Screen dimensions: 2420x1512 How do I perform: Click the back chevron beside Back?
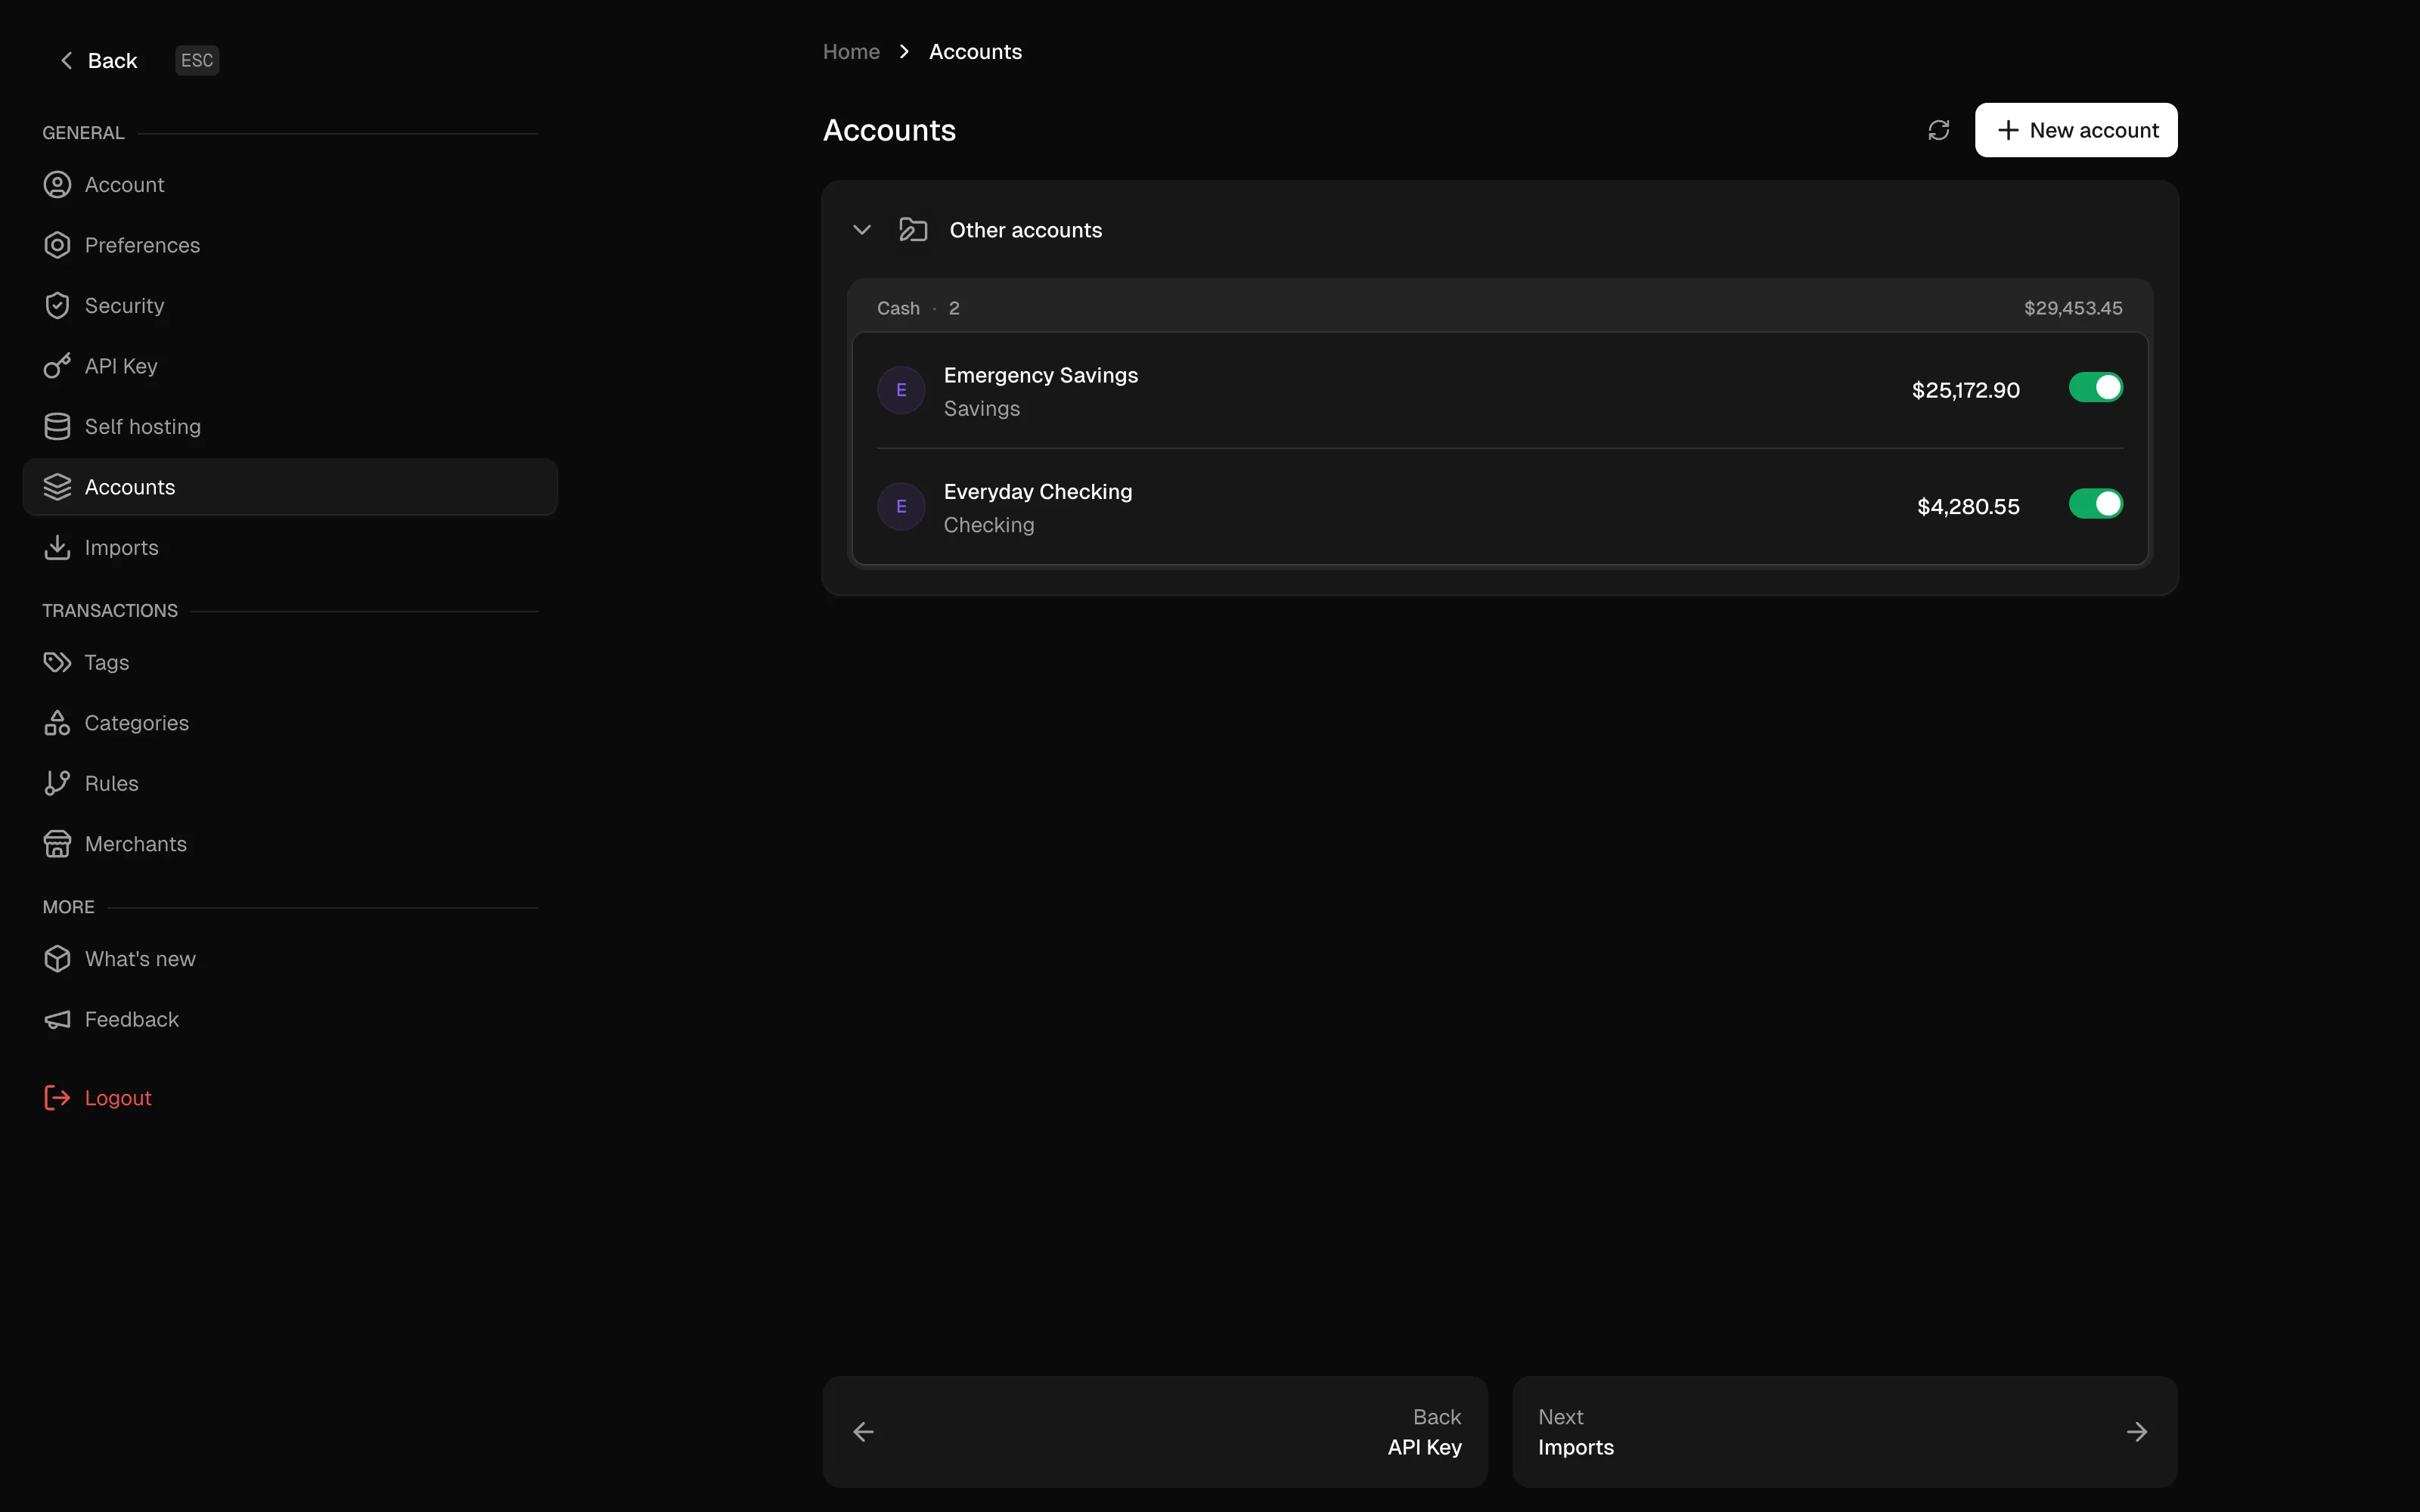[x=66, y=61]
